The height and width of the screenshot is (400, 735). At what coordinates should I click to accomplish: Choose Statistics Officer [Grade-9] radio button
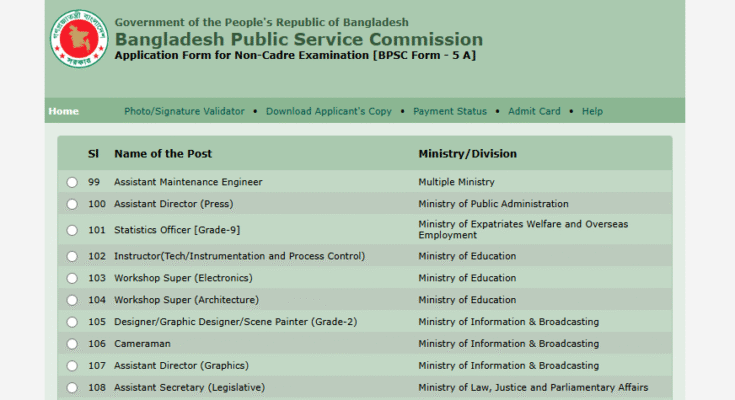click(x=72, y=230)
